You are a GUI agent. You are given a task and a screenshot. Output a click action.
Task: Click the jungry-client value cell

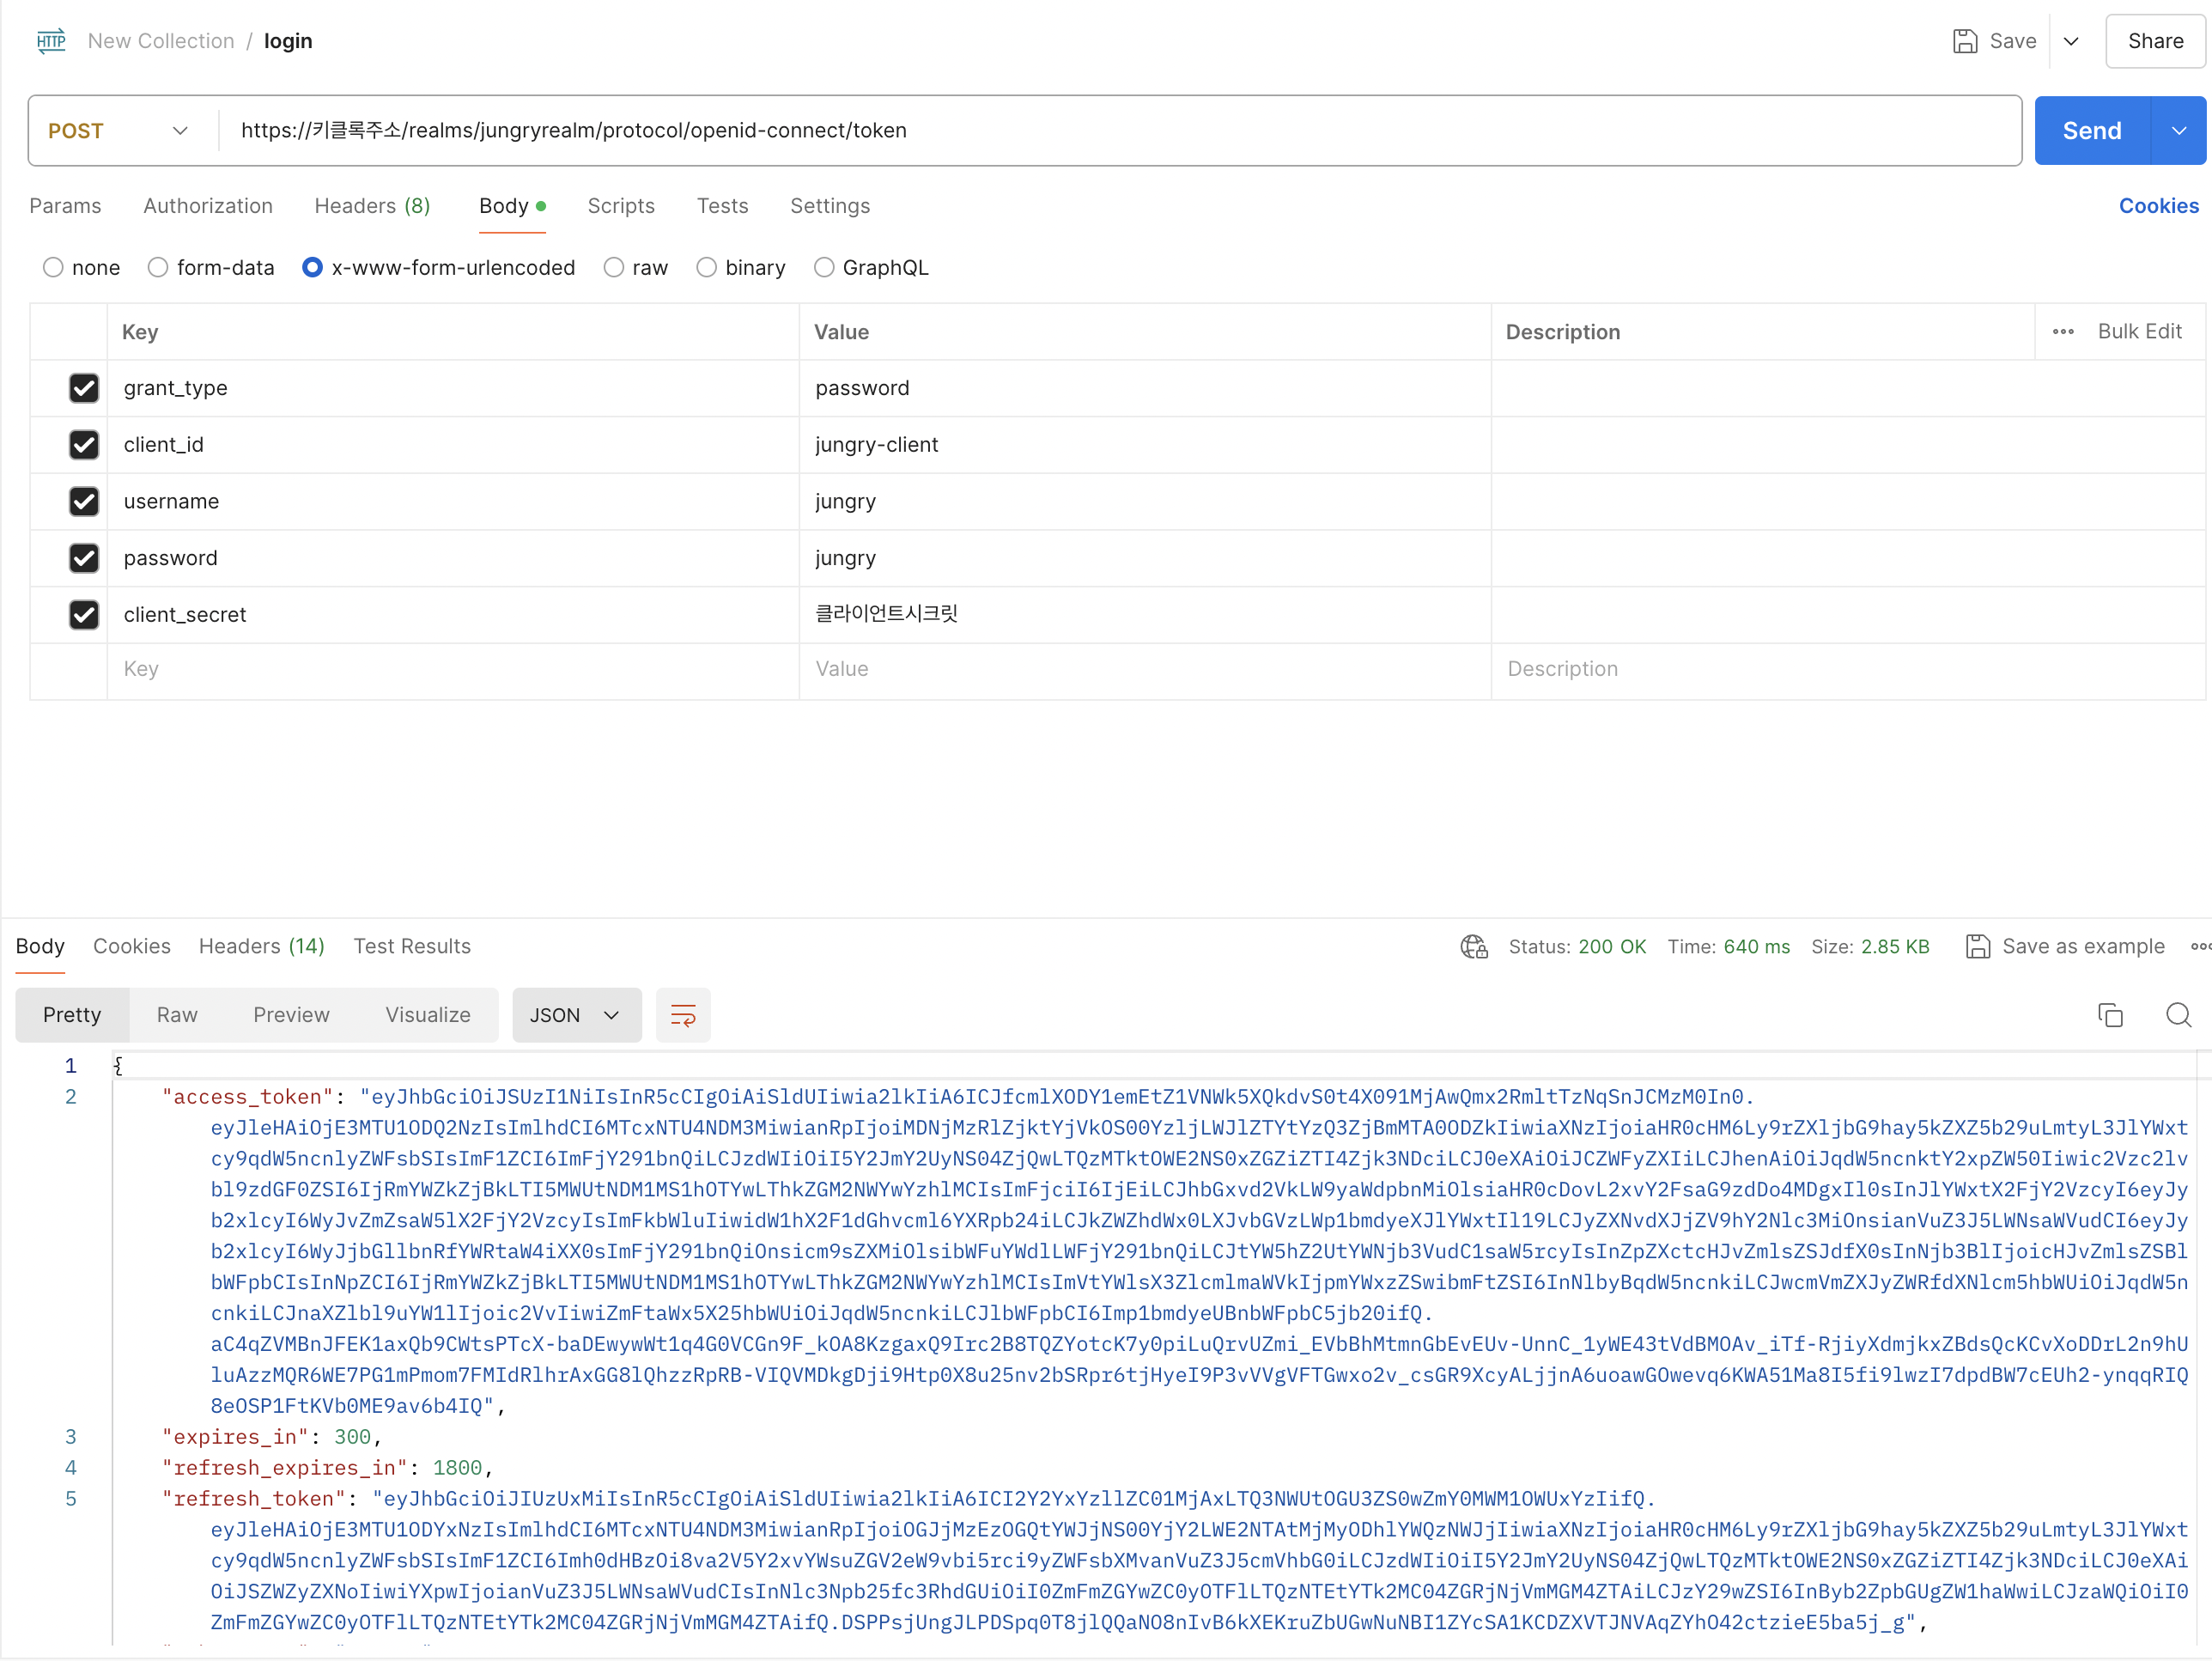coord(1145,445)
